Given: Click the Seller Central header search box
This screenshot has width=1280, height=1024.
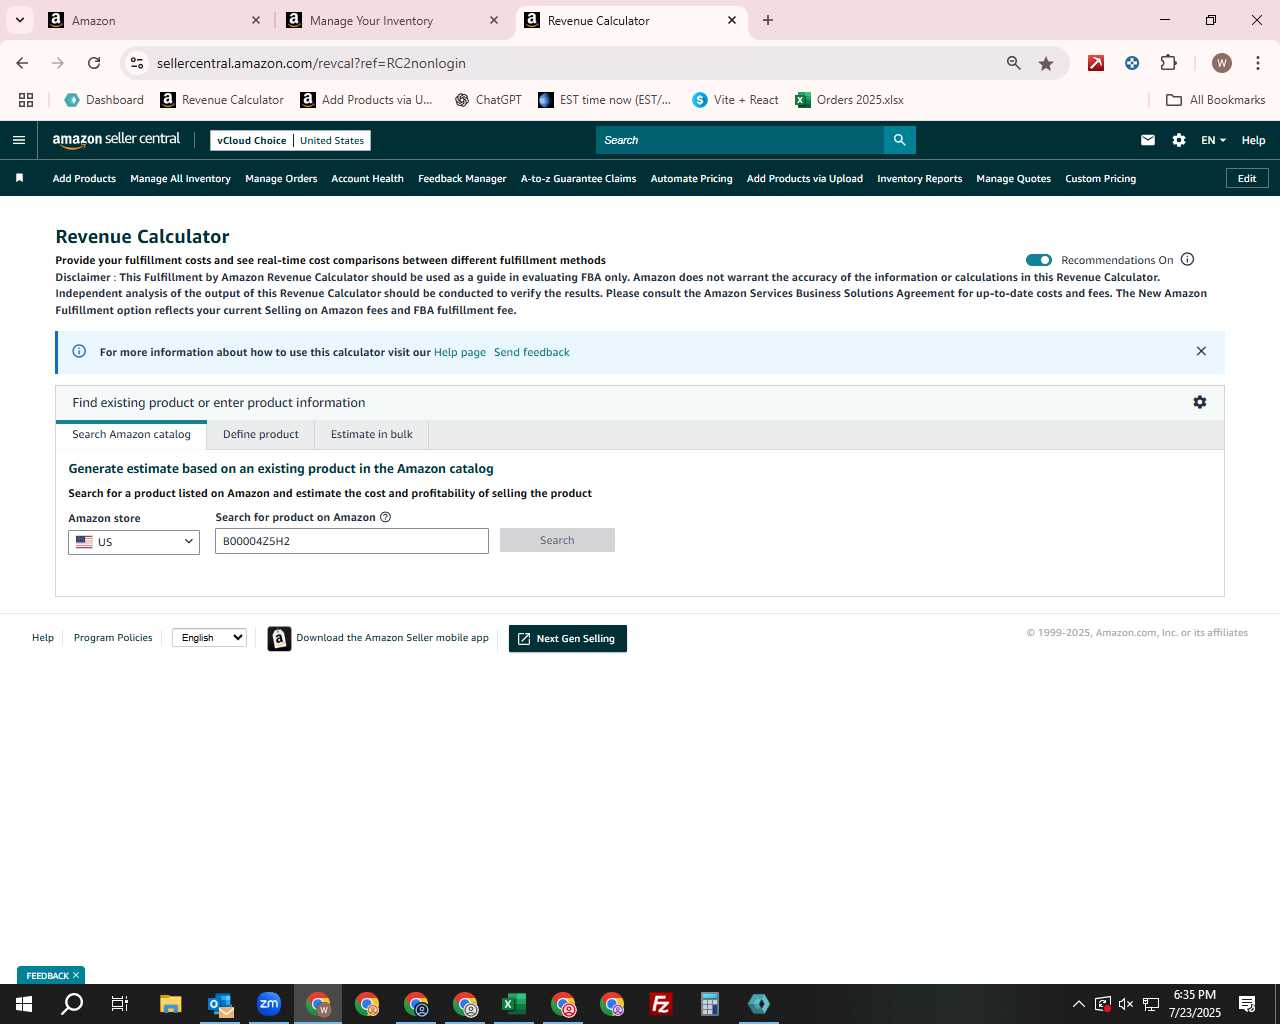Looking at the screenshot, I should click(740, 140).
